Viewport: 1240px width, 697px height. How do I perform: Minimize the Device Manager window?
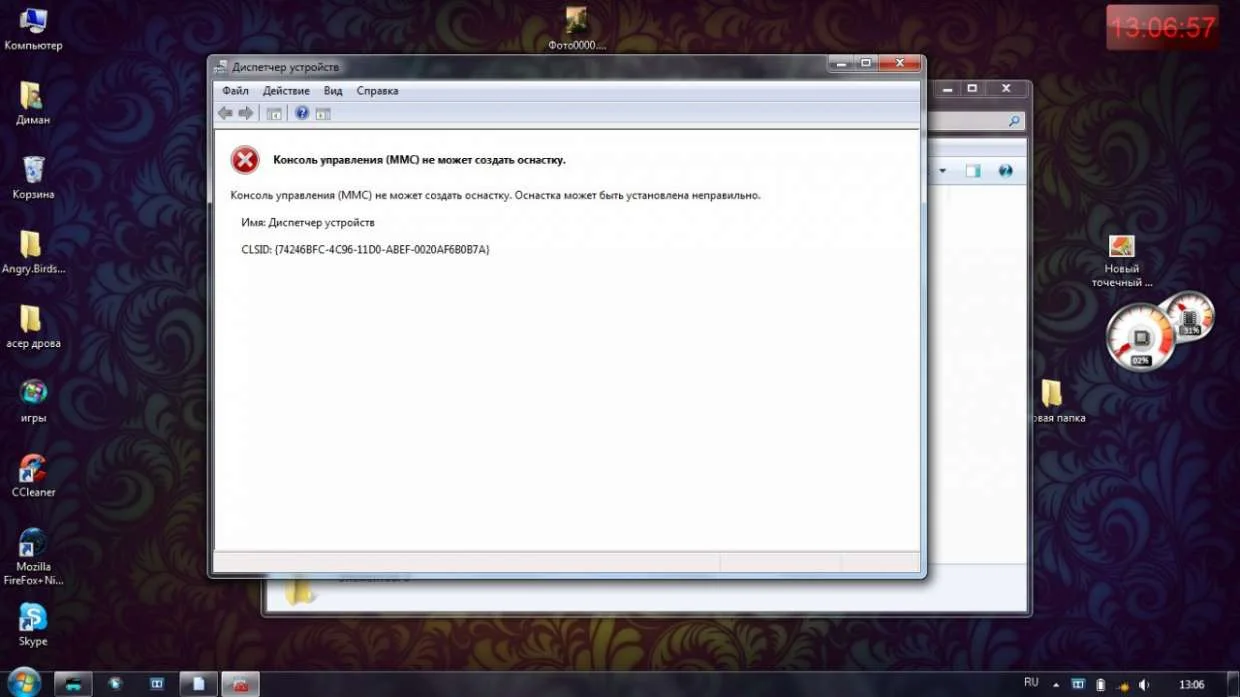click(x=840, y=63)
